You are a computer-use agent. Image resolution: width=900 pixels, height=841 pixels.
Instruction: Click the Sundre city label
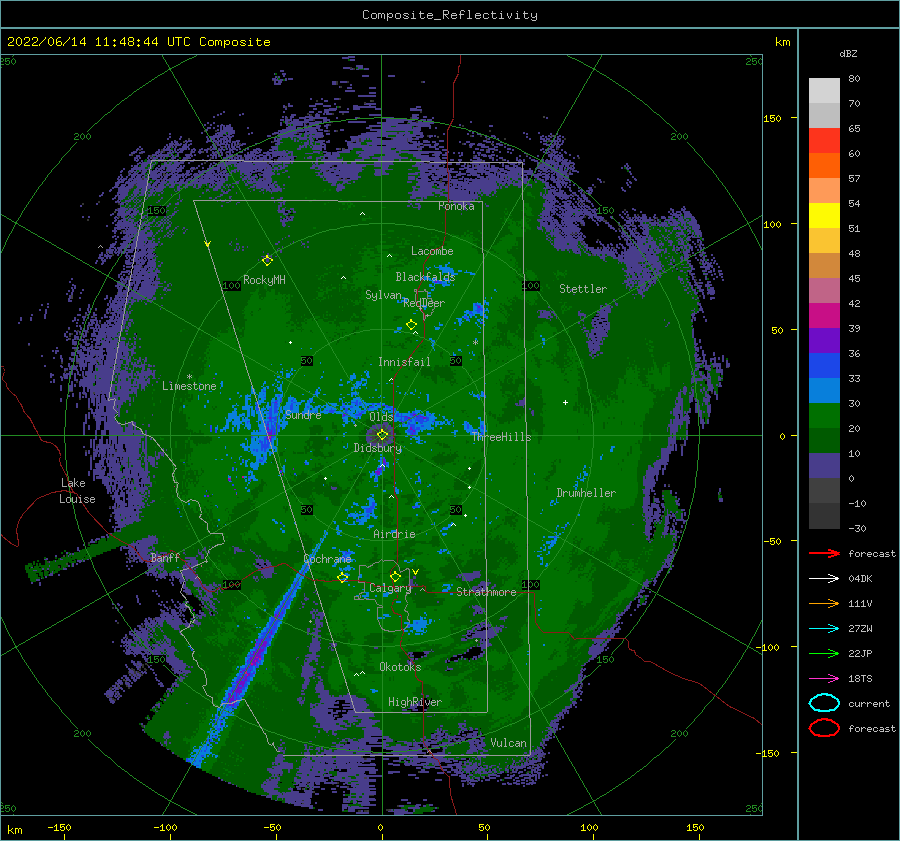click(303, 414)
